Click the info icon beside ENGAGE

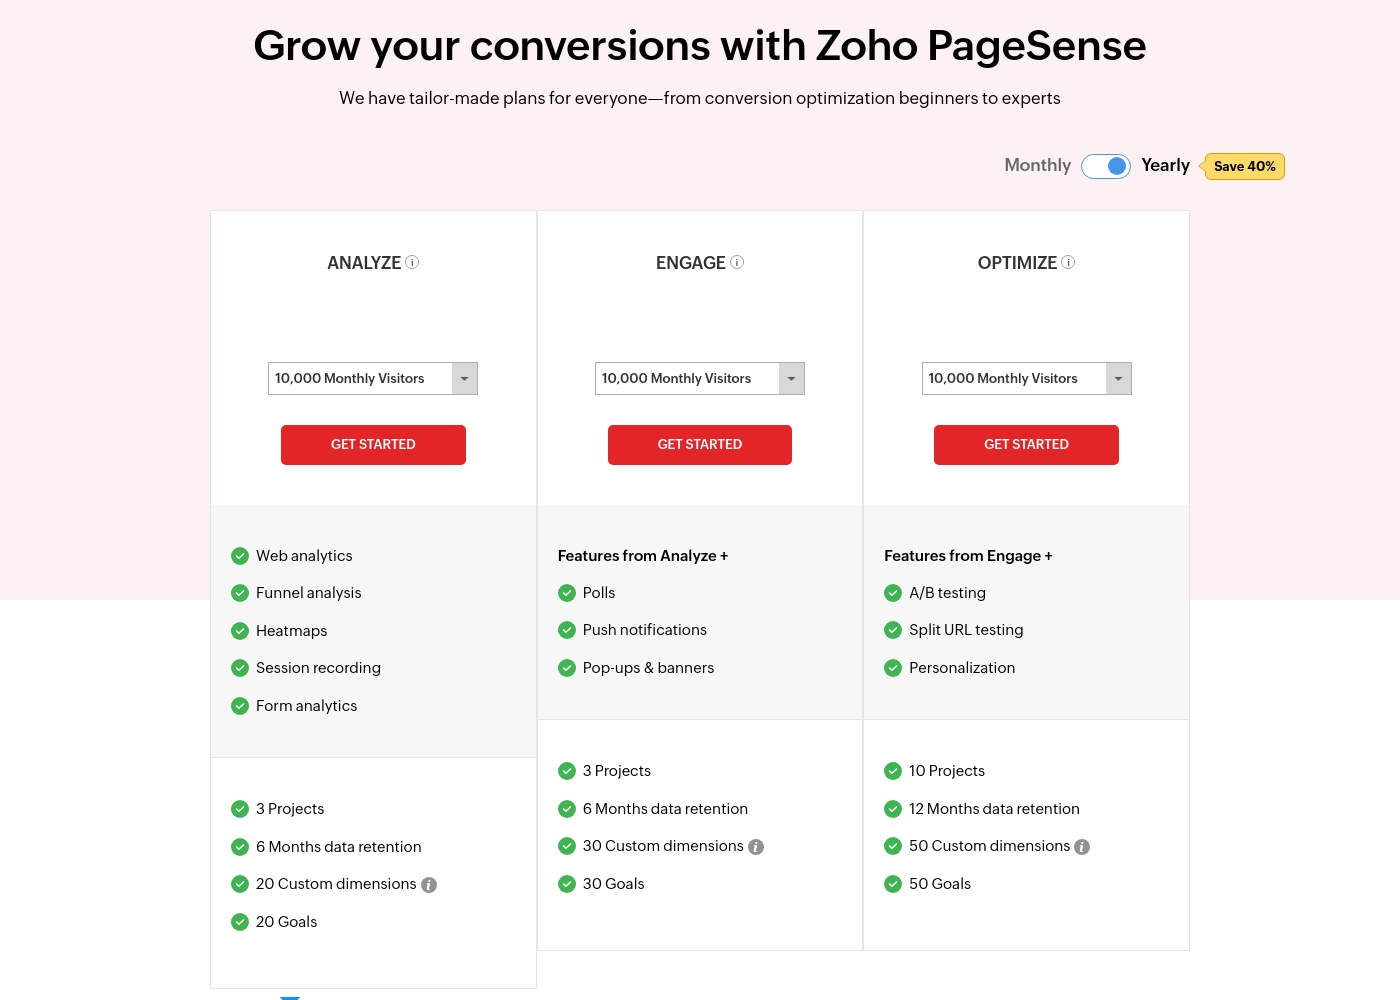737,262
